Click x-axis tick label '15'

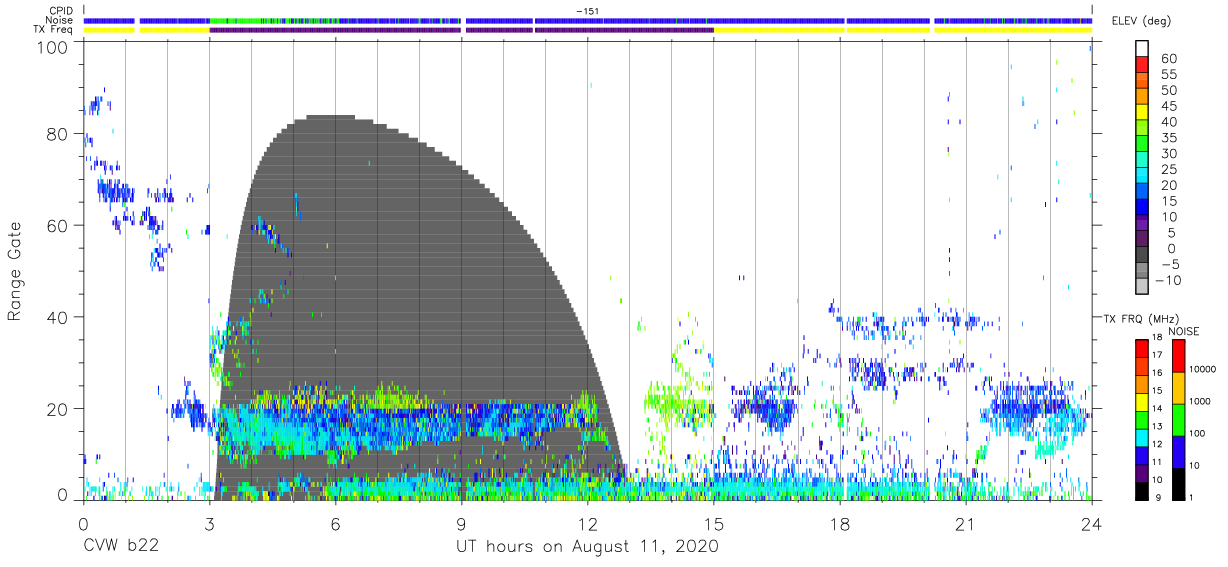(x=713, y=523)
